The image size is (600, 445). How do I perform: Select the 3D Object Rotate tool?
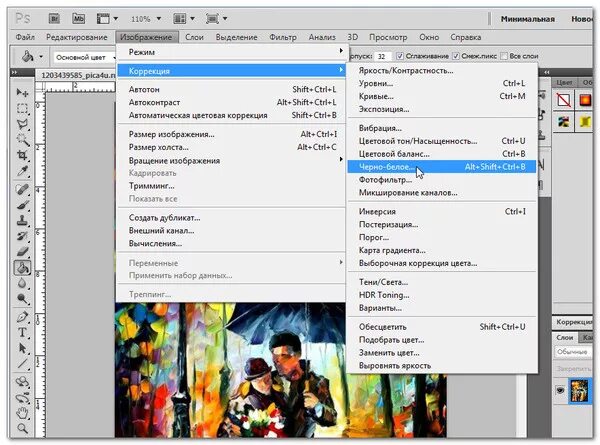(x=22, y=381)
